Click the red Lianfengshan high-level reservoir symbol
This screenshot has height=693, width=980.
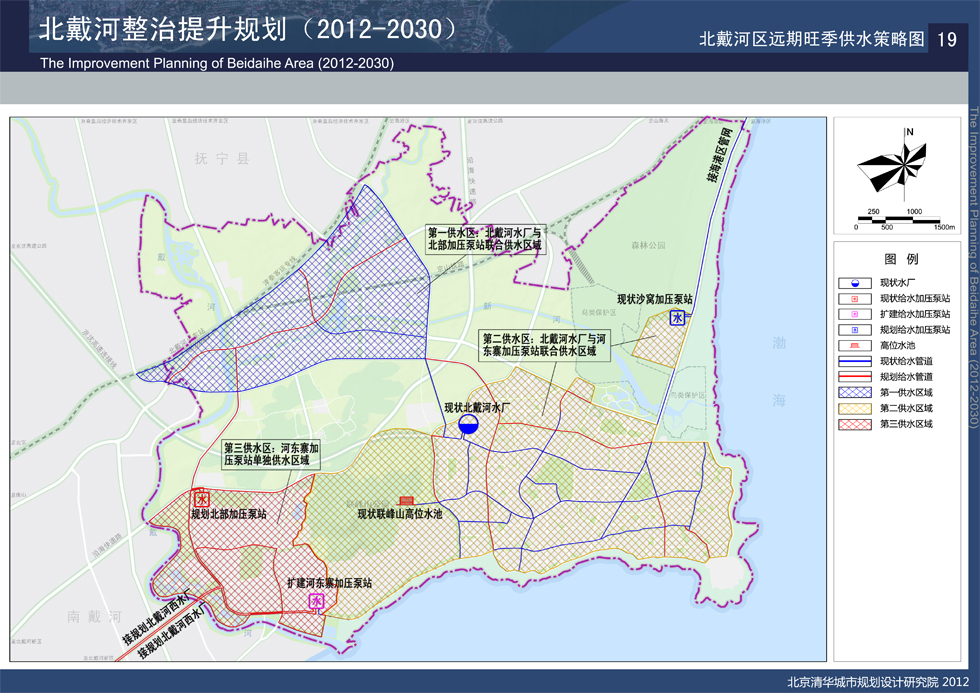406,499
